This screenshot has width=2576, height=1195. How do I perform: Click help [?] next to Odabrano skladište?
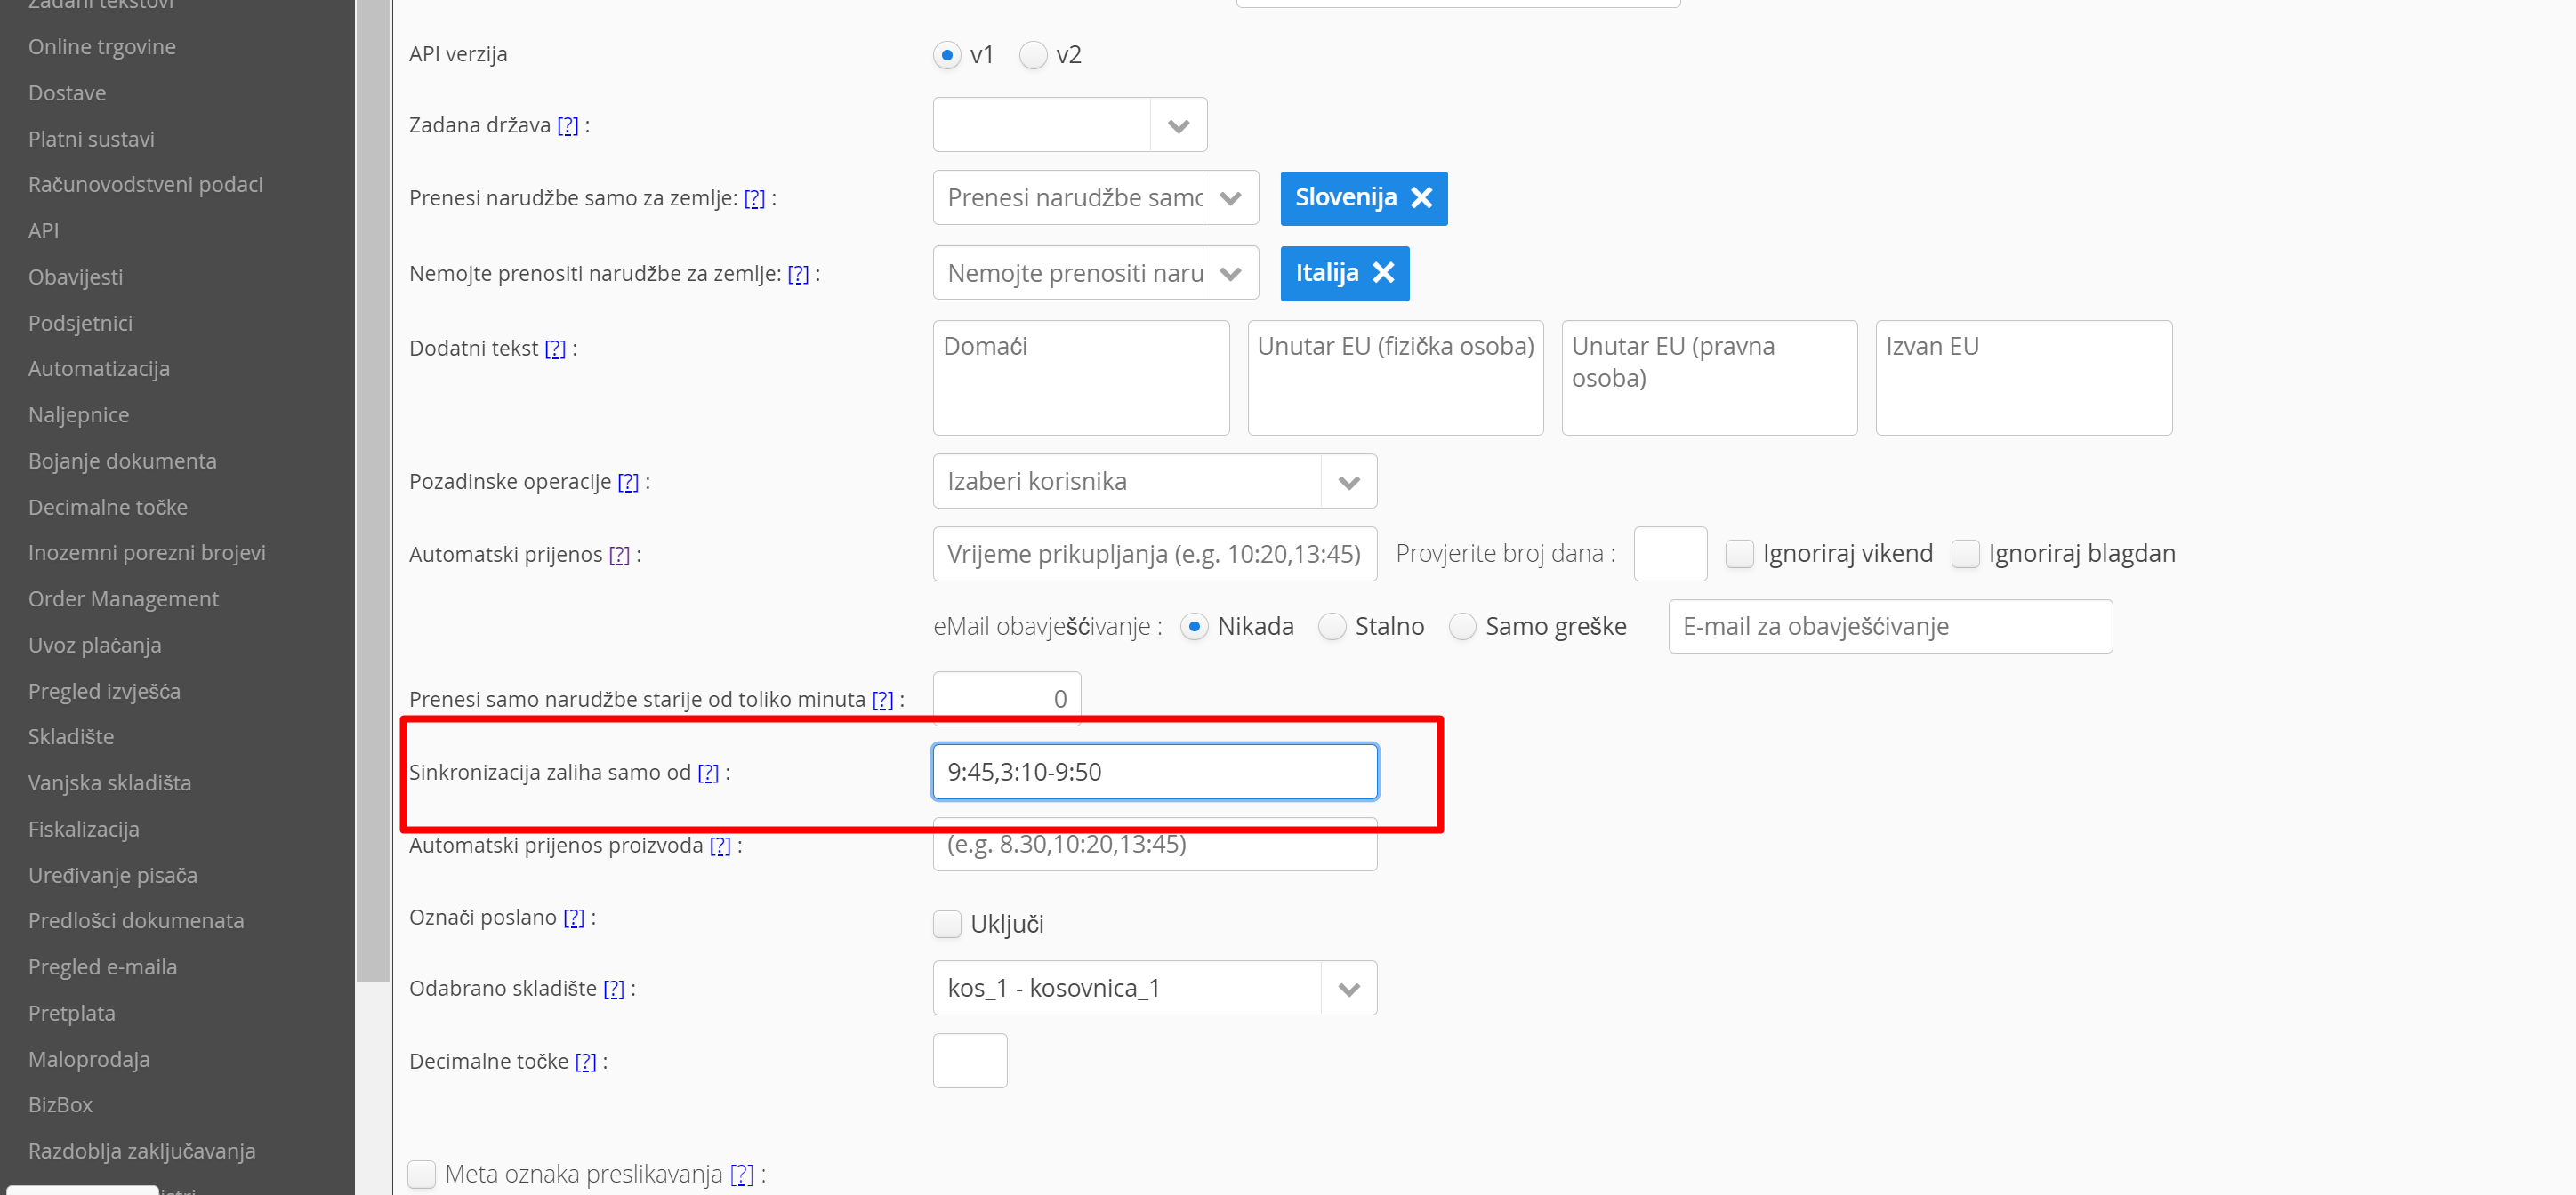[x=613, y=989]
